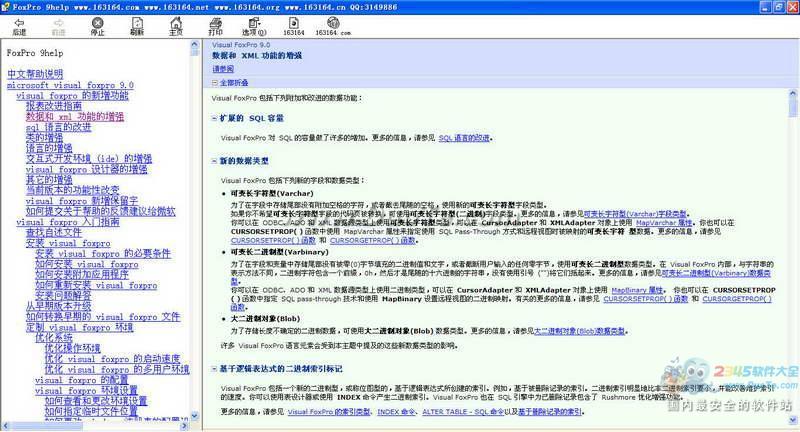
Task: Open 如何指定临时文件位置 tree entry
Action: click(91, 411)
